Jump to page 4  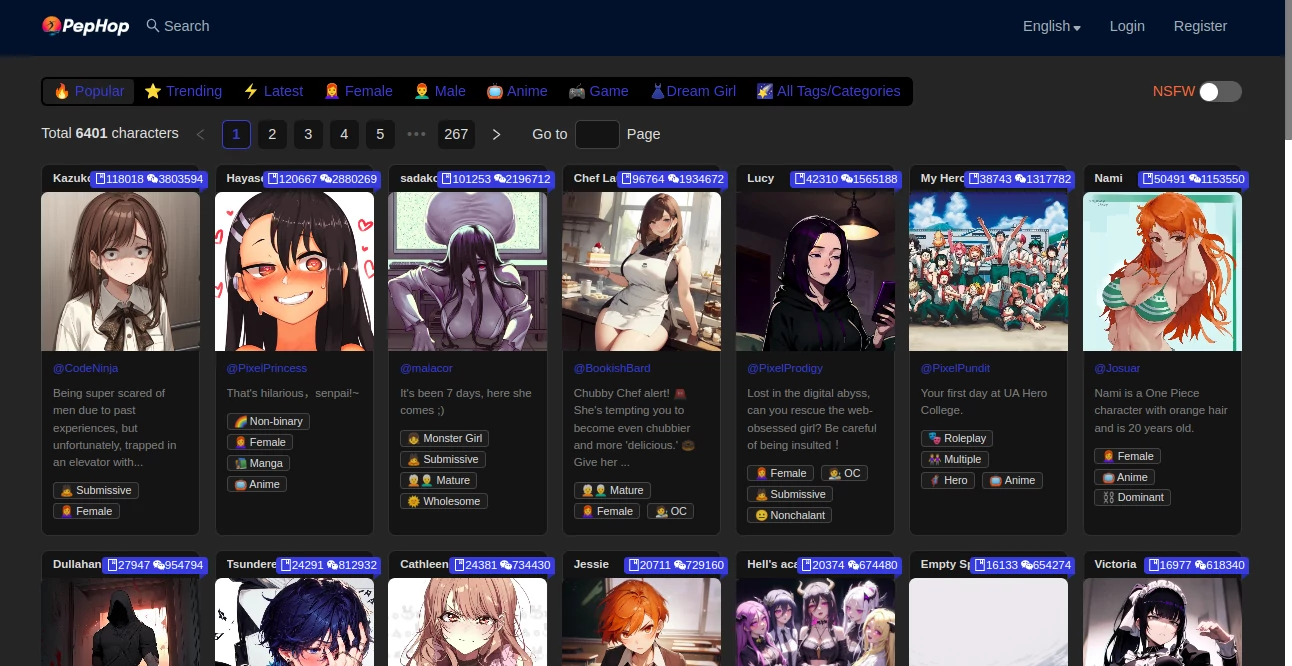(x=344, y=134)
